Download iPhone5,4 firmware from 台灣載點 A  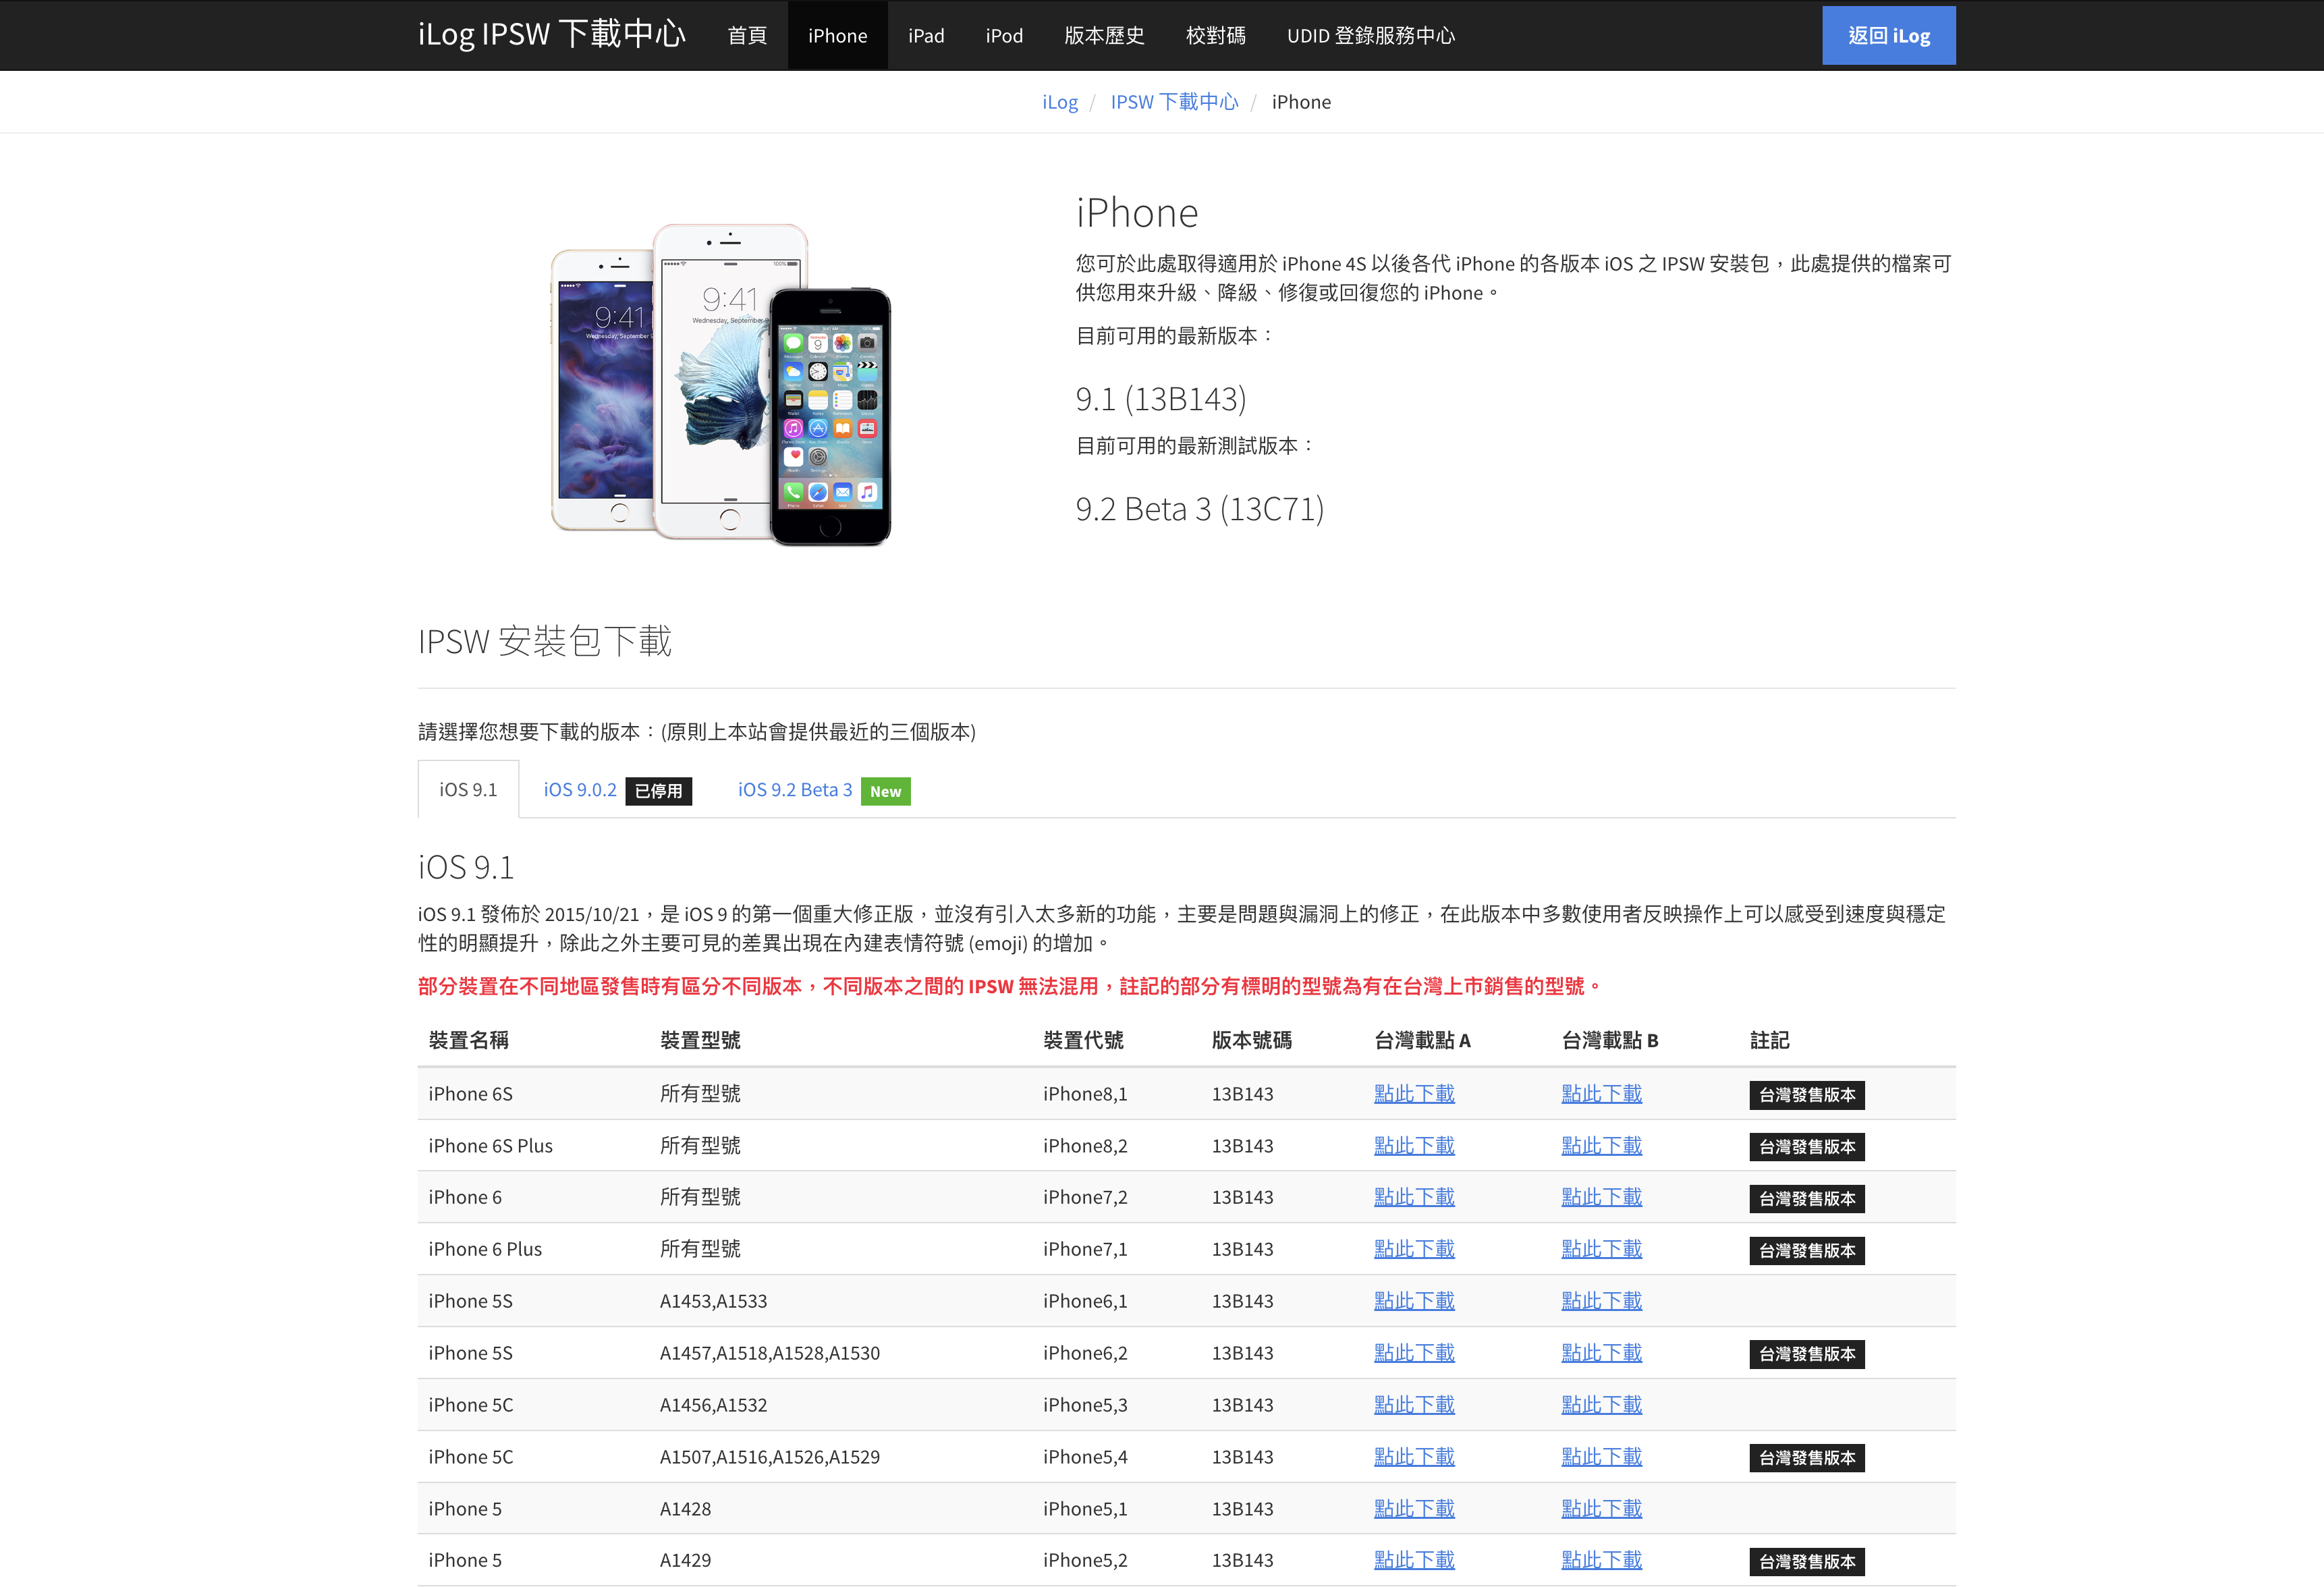point(1414,1457)
